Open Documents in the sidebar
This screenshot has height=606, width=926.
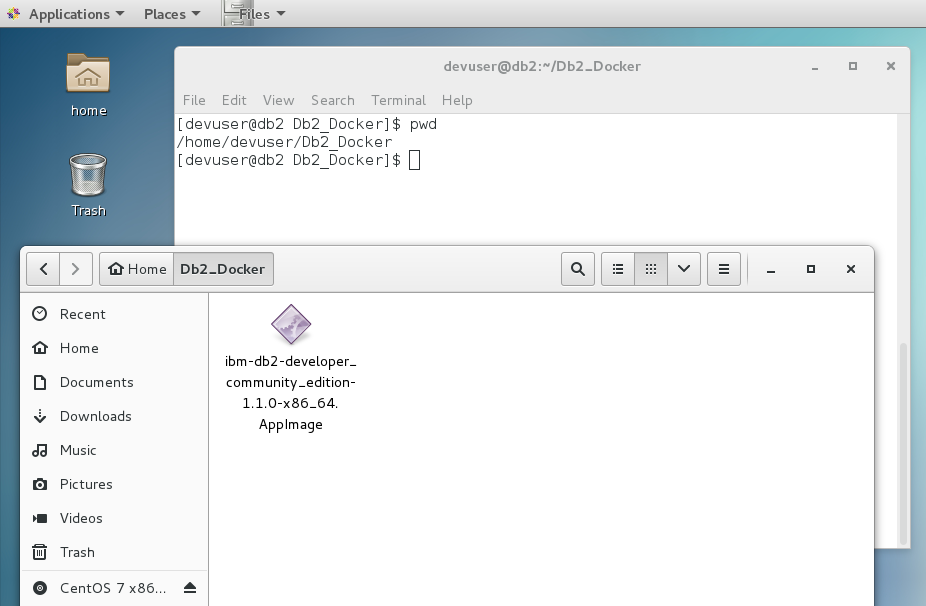pos(114,383)
